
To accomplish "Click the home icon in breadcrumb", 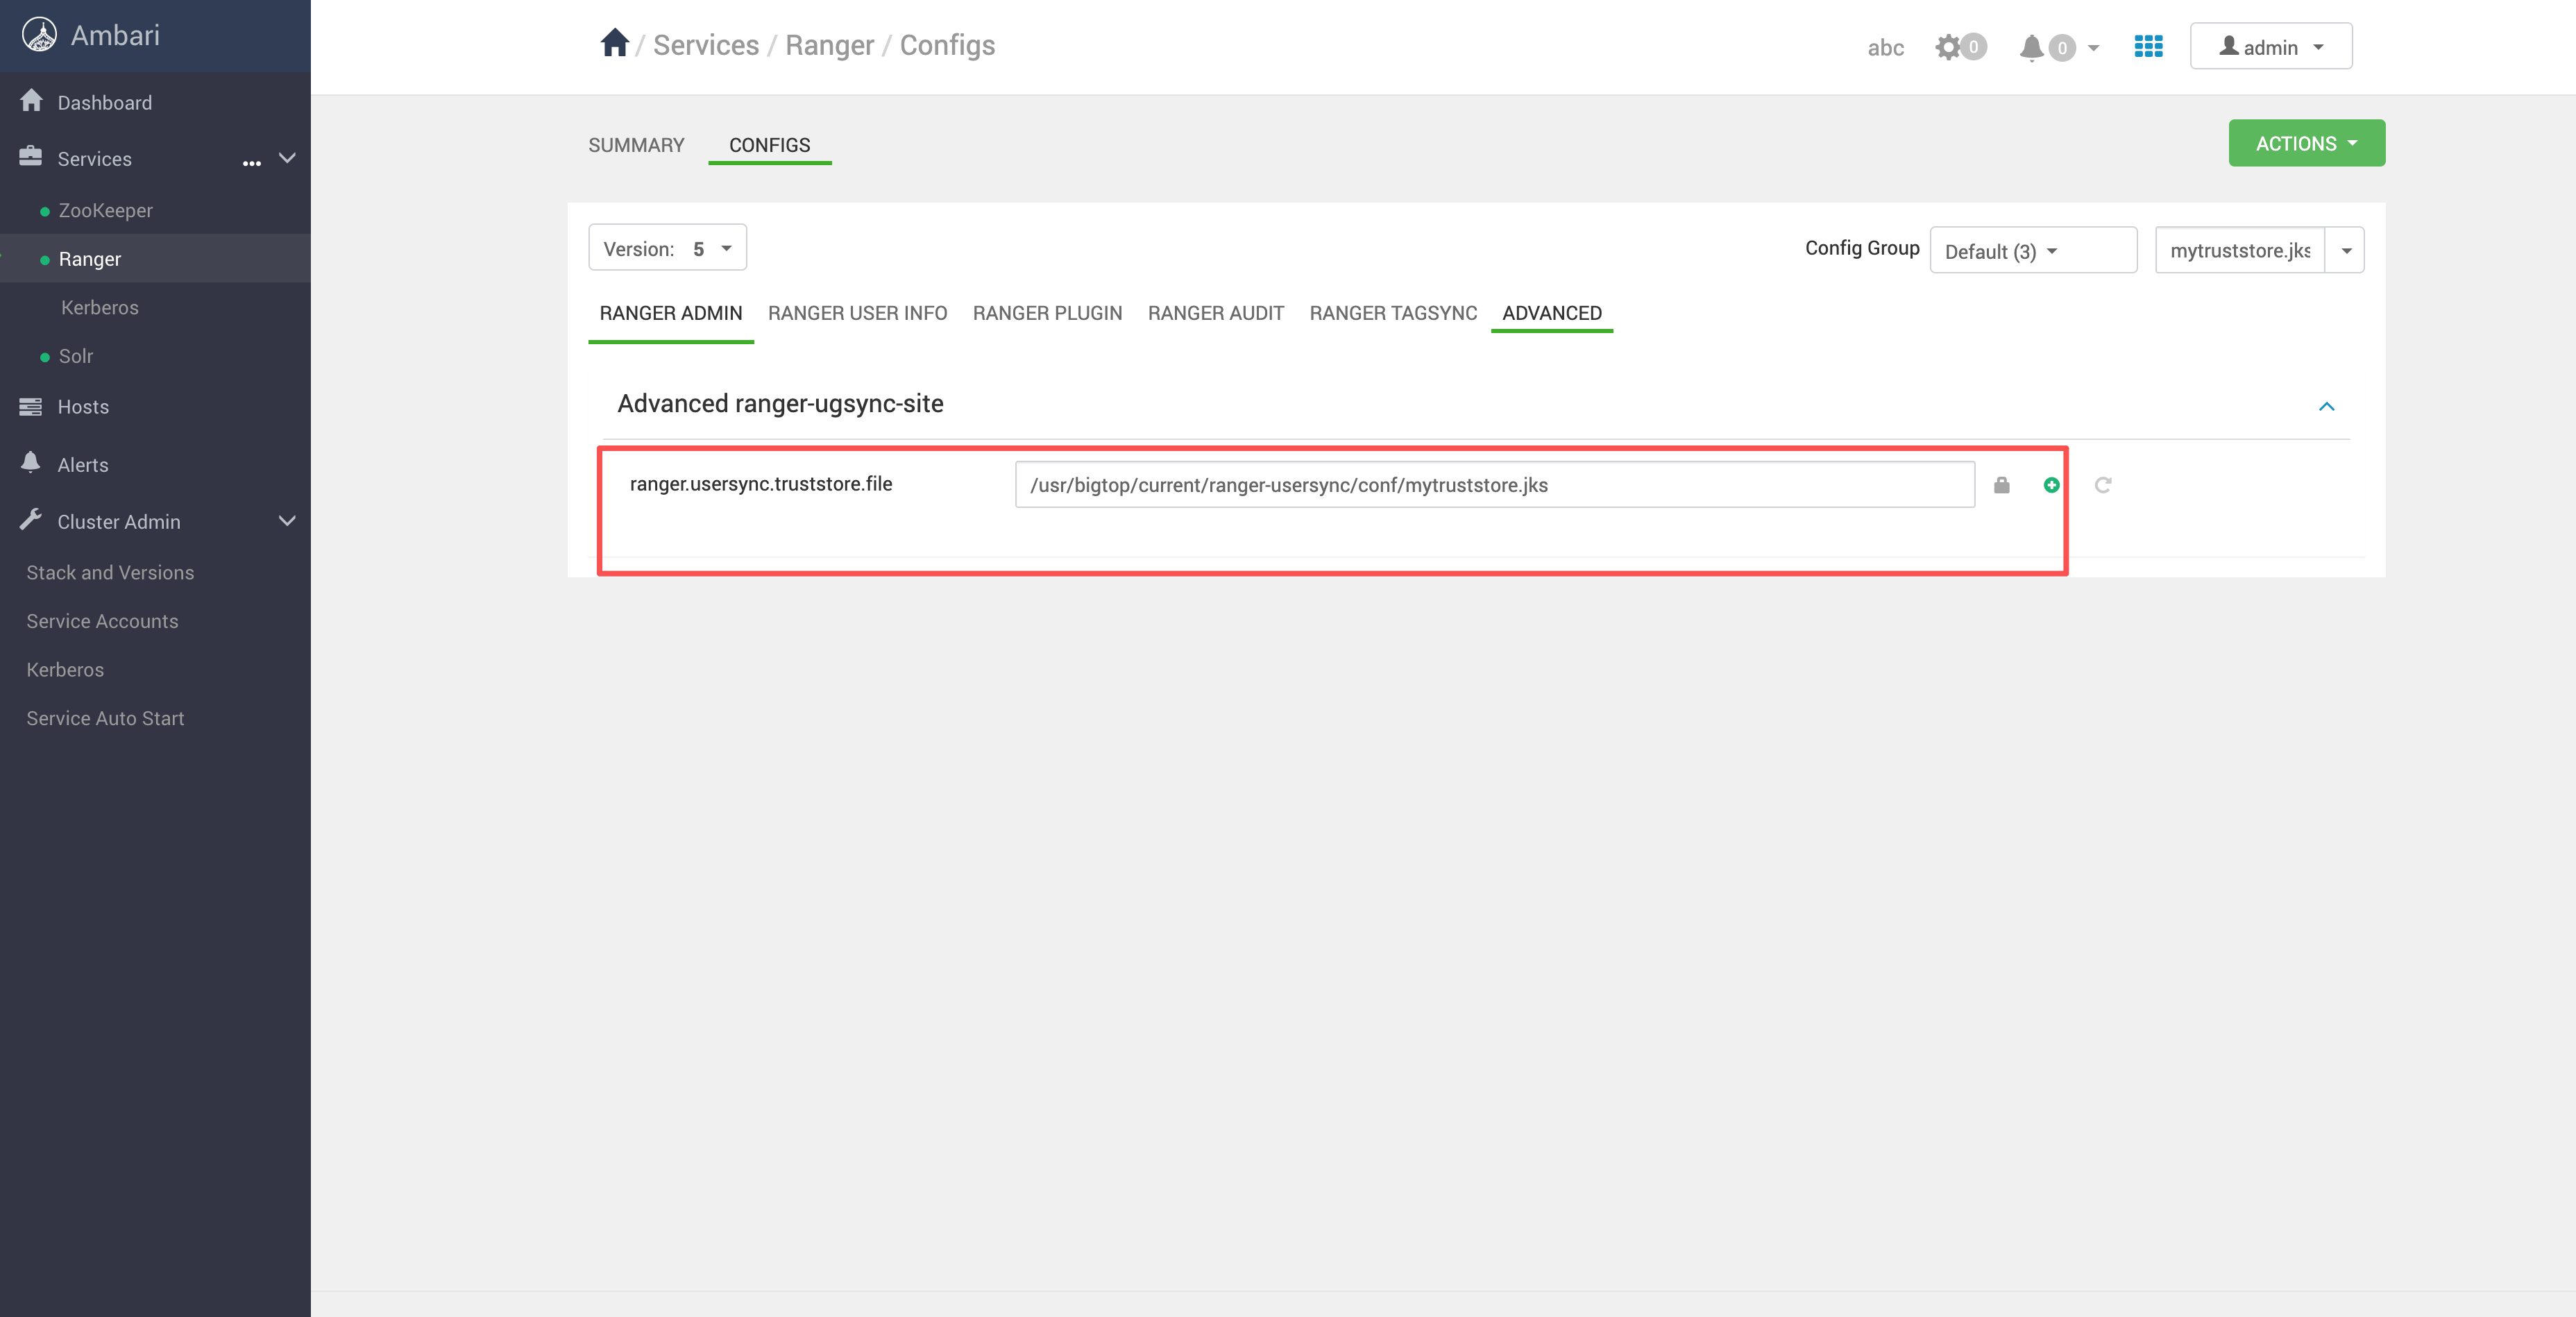I will click(x=614, y=44).
